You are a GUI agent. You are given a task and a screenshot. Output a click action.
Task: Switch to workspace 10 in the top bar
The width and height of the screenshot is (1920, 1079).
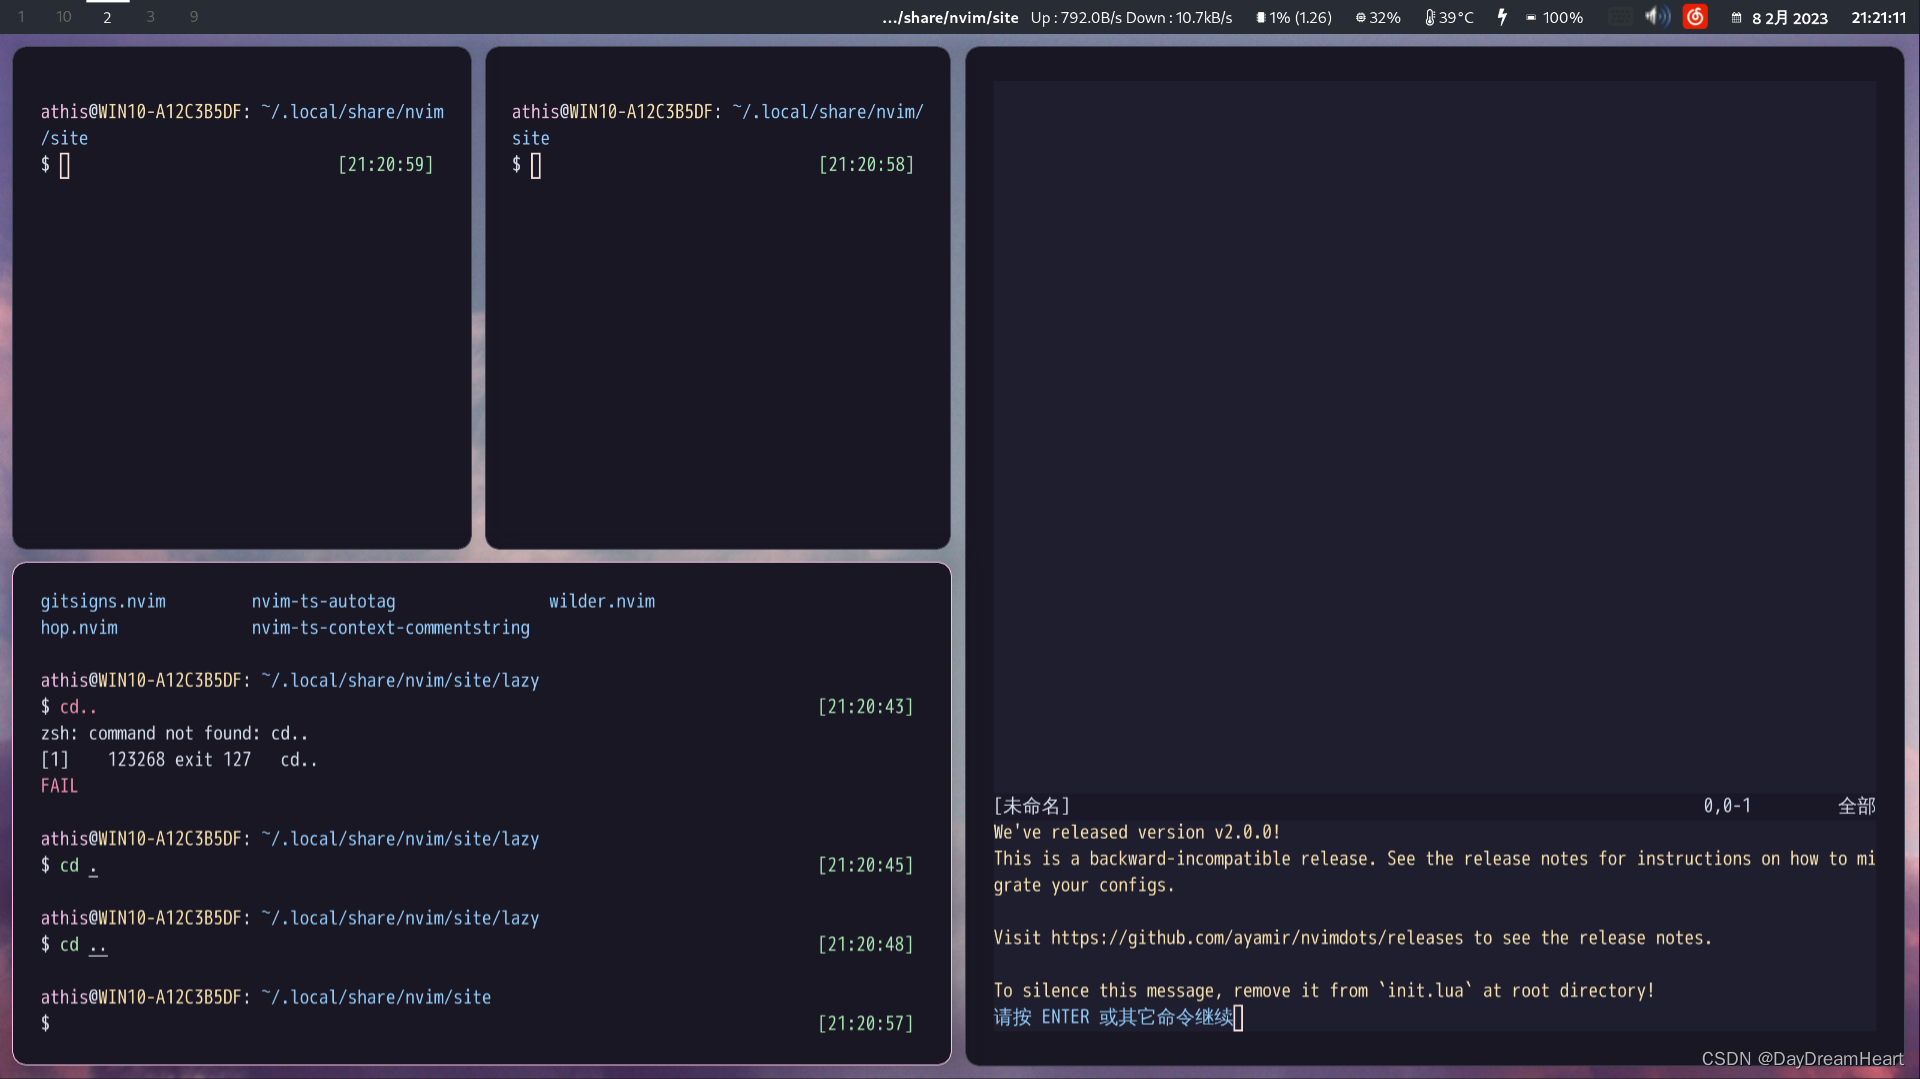(x=64, y=17)
